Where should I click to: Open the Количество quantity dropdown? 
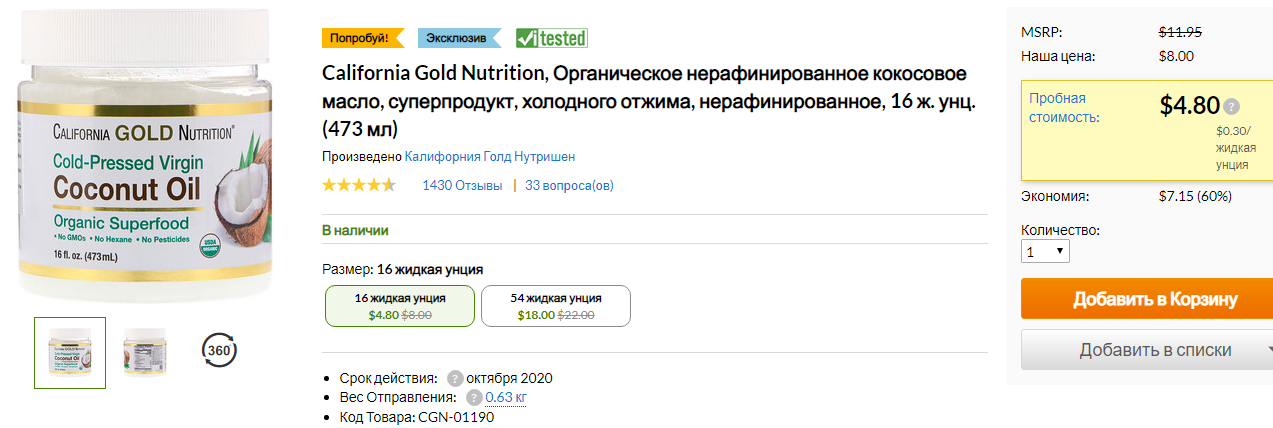[x=1045, y=251]
